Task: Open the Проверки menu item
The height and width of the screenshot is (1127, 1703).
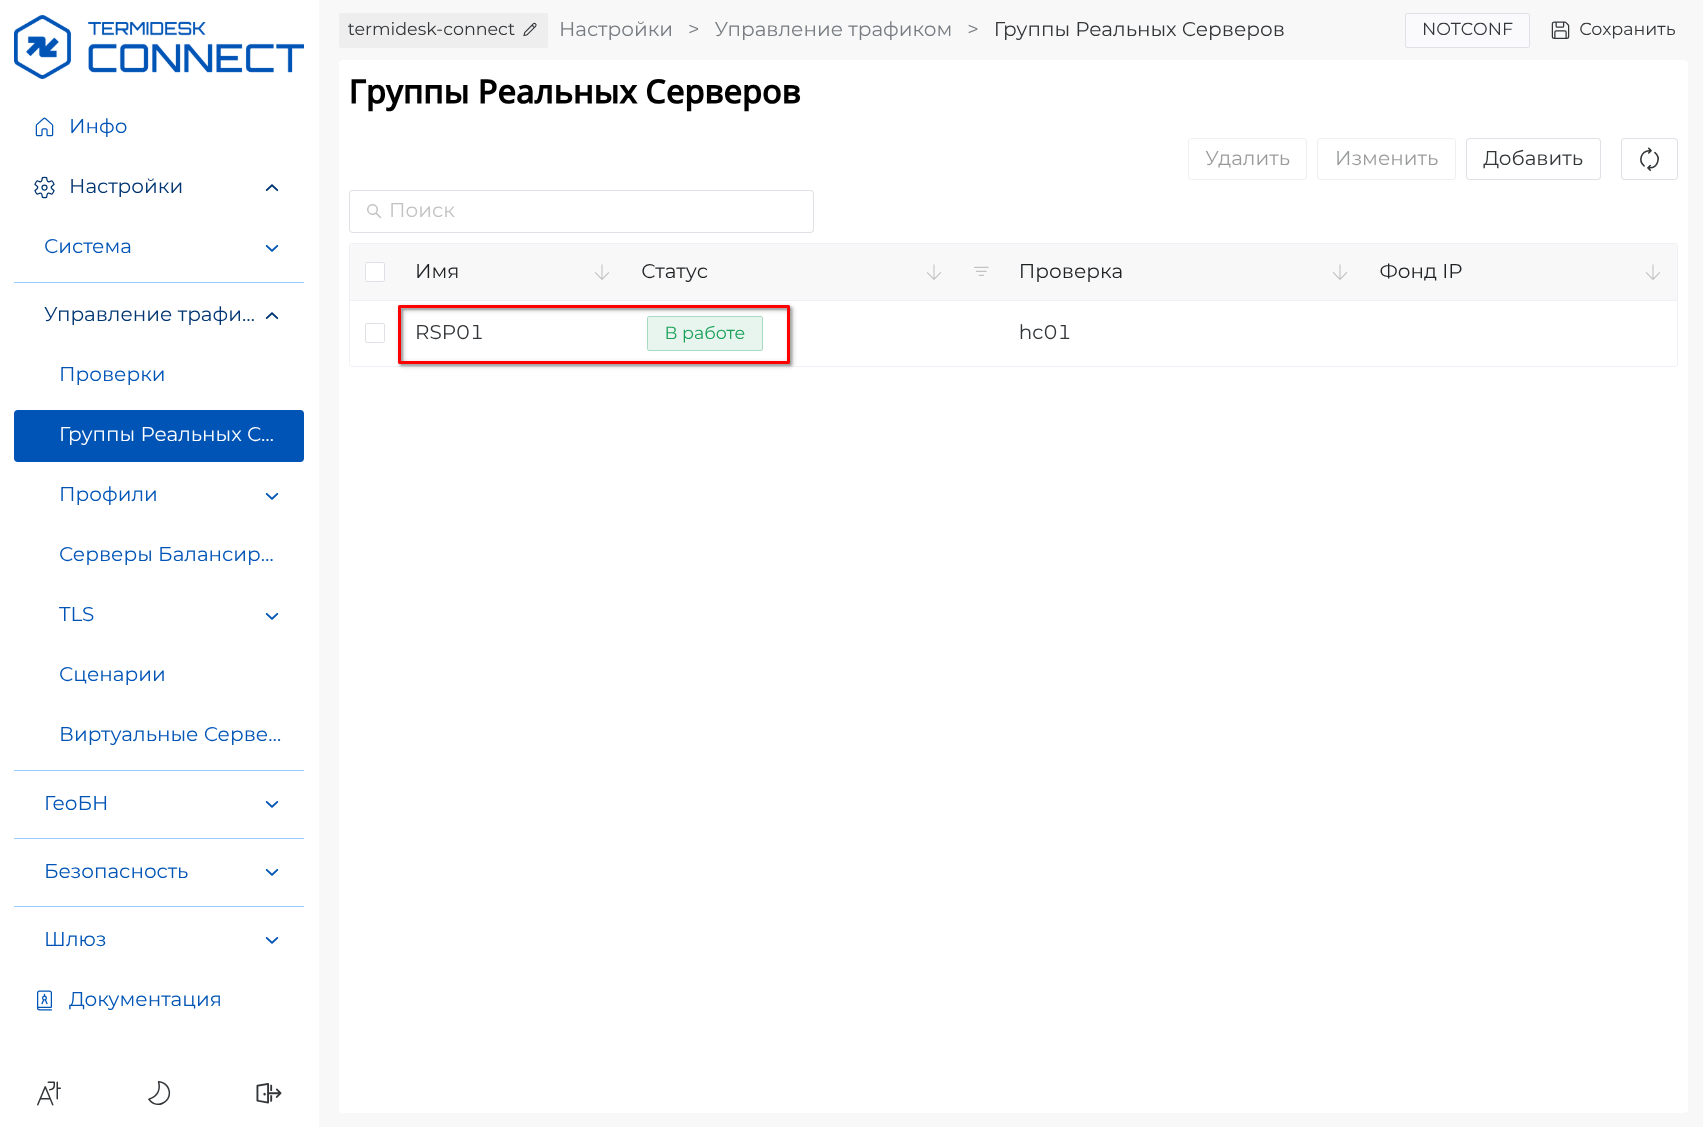Action: click(112, 375)
